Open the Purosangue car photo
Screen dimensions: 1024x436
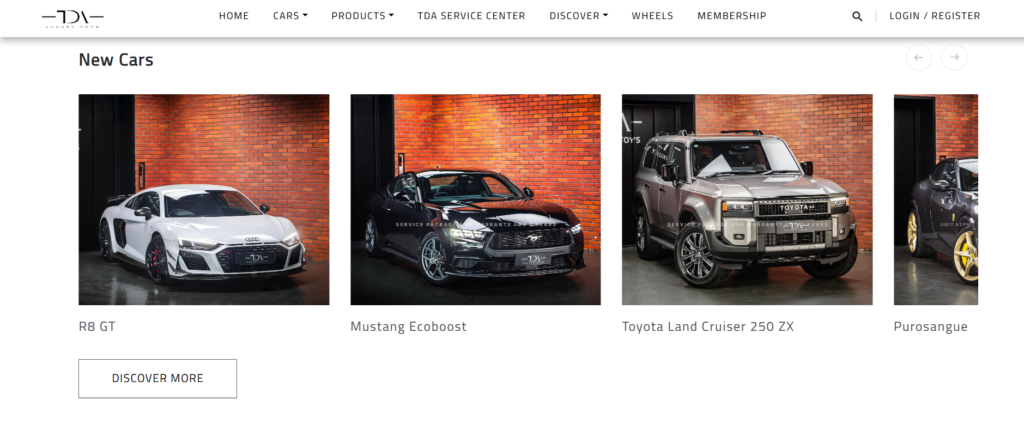point(936,200)
